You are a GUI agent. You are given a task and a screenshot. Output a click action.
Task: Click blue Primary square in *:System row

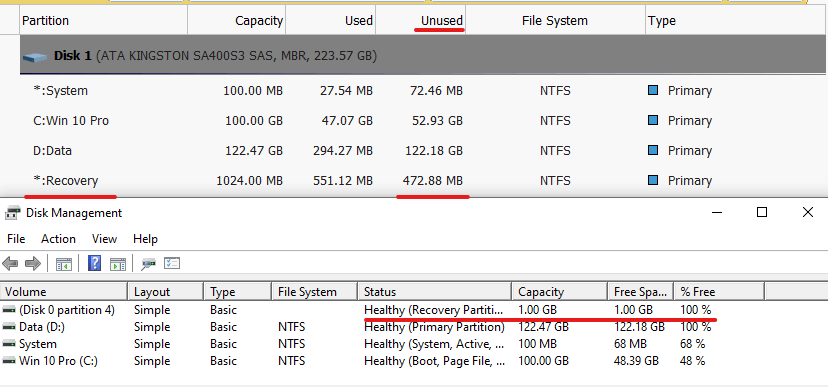point(653,90)
